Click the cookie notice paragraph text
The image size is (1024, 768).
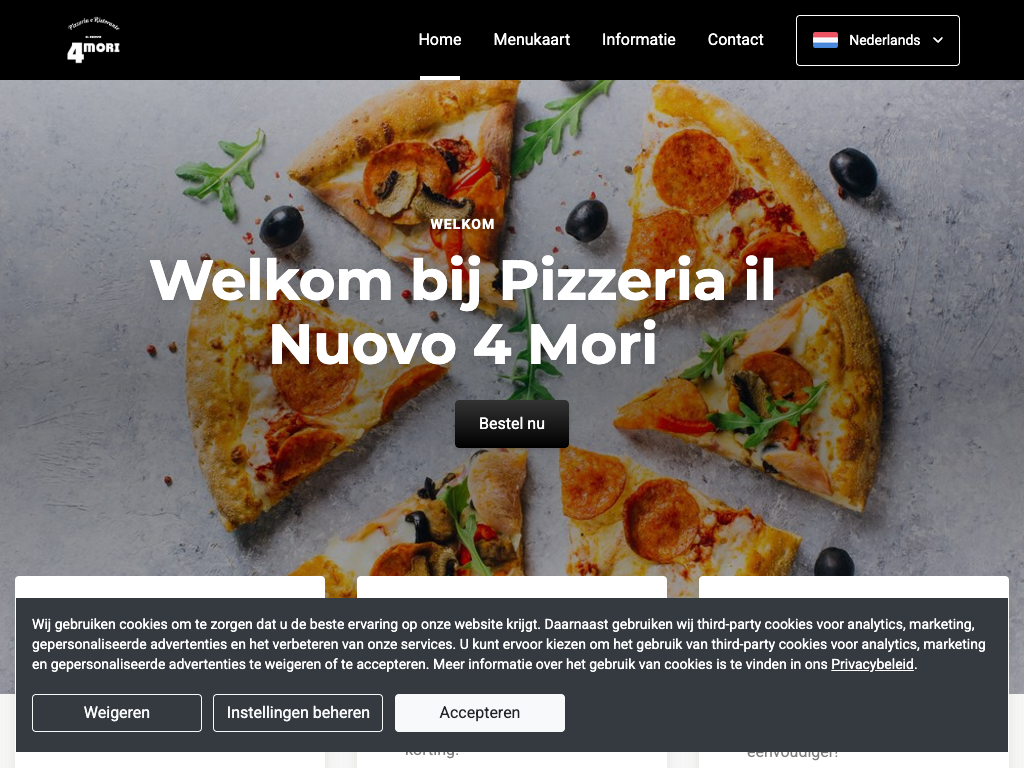[509, 644]
